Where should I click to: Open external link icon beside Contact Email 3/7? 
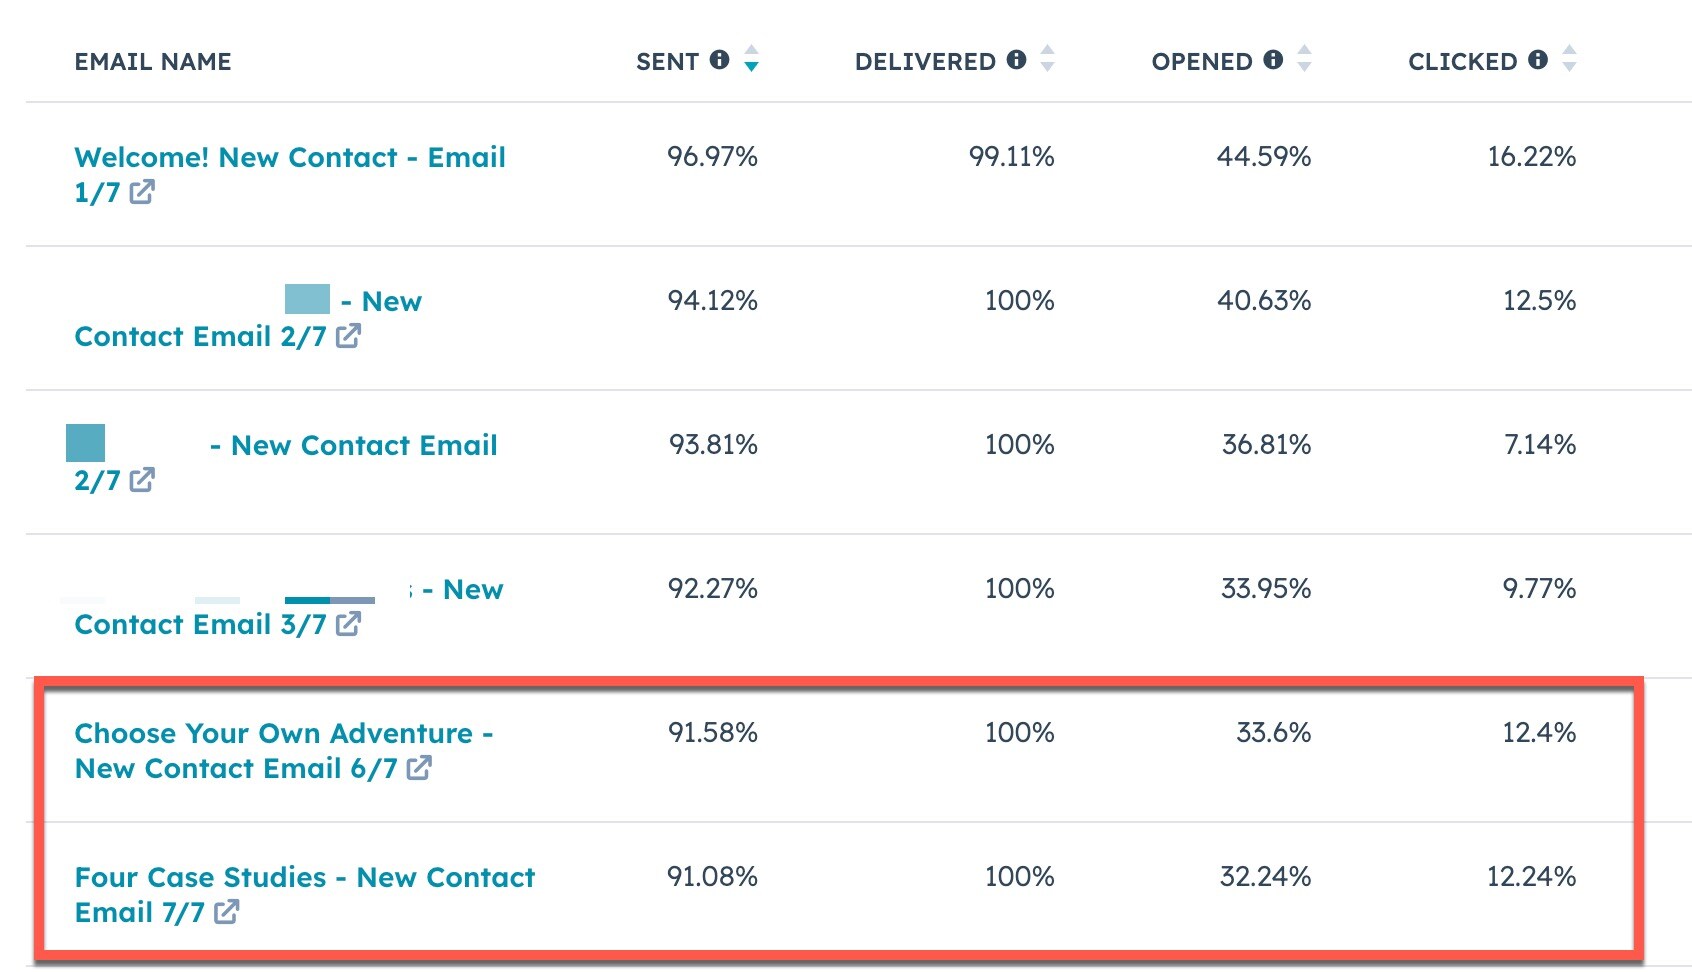348,624
